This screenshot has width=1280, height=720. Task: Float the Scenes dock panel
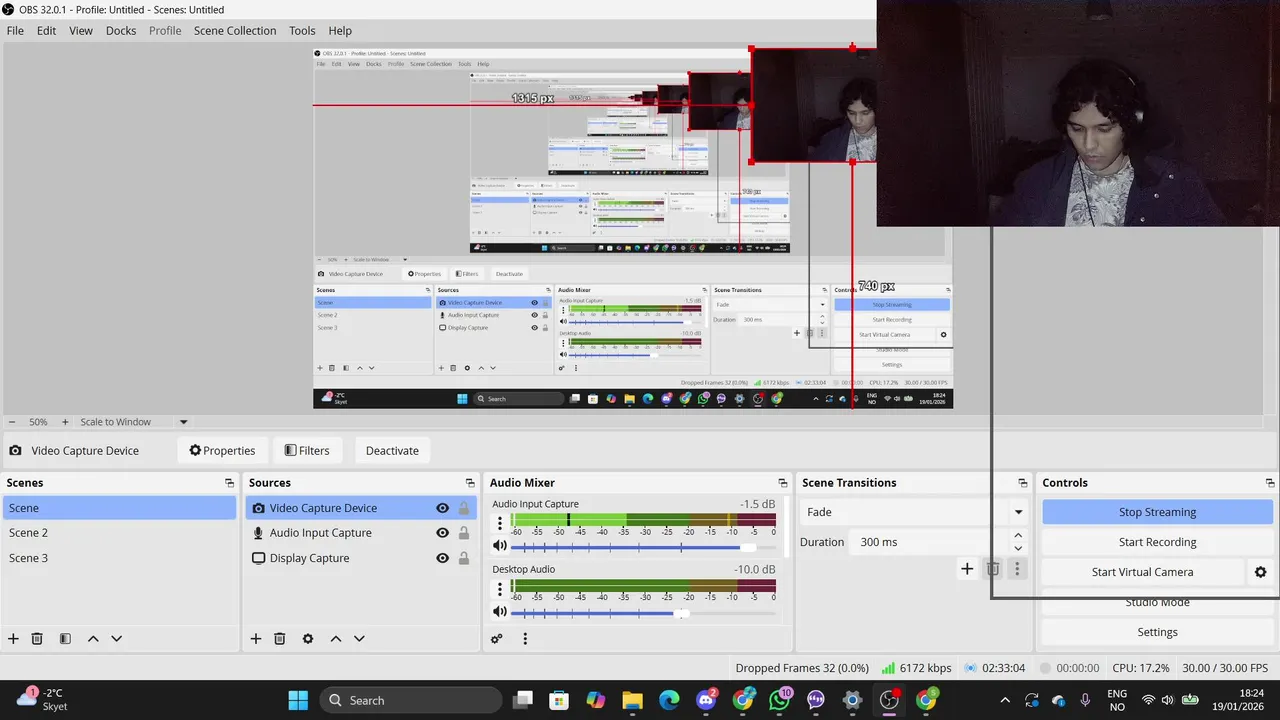pos(229,483)
